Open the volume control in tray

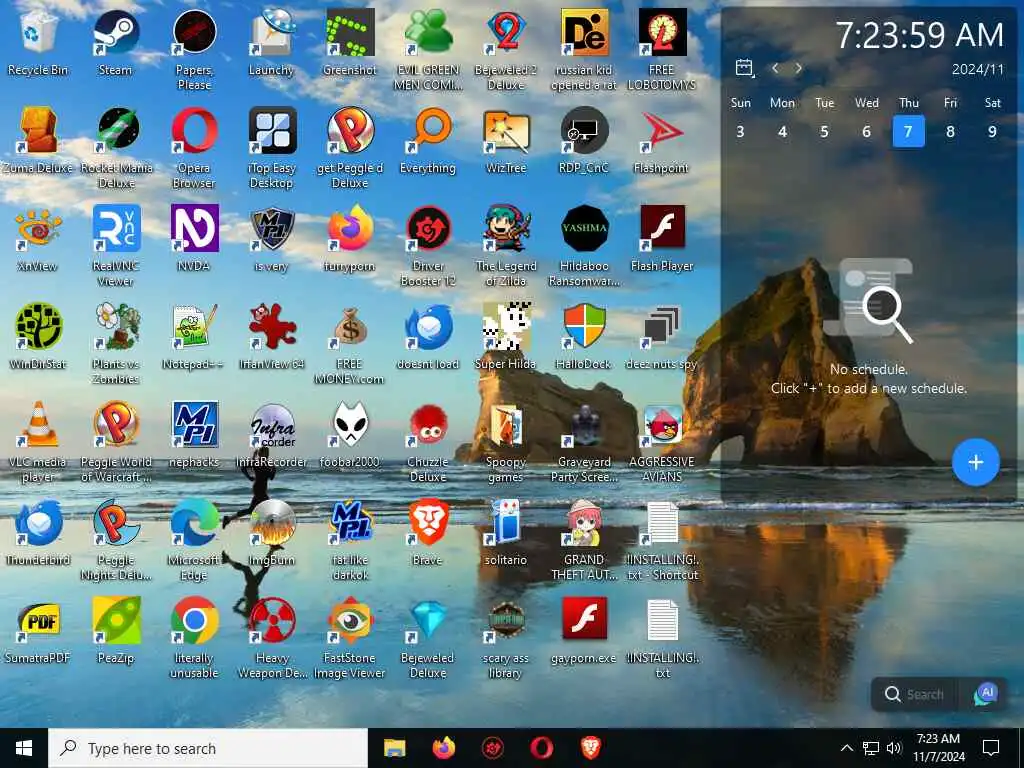894,748
